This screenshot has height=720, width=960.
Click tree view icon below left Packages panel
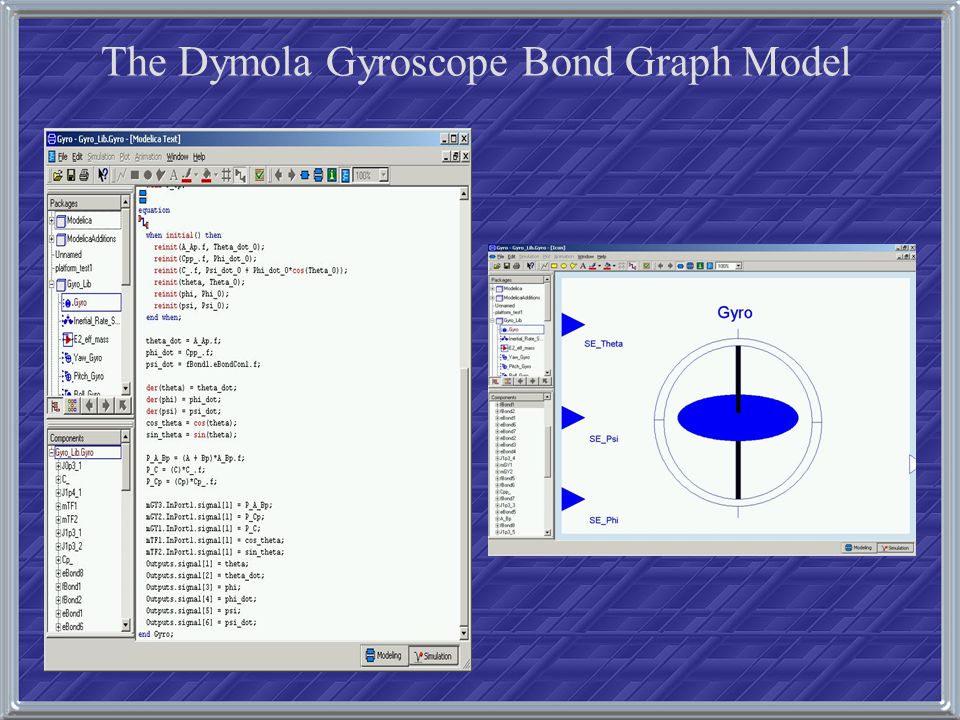click(x=56, y=405)
